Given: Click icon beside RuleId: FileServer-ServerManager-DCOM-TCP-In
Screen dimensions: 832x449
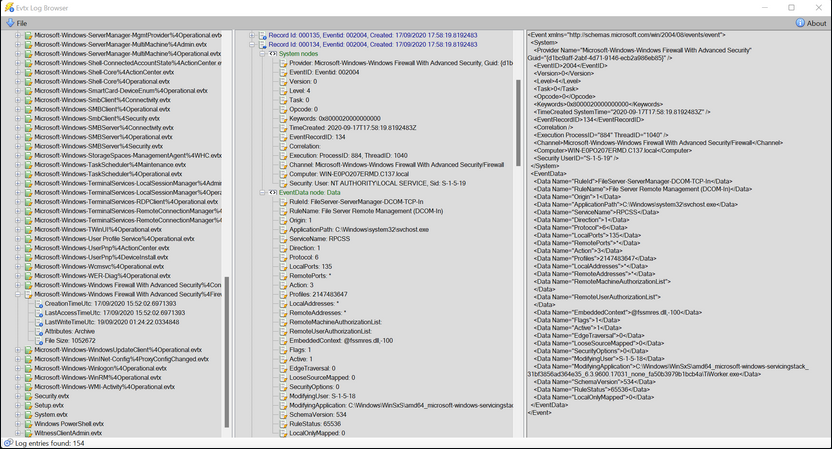Looking at the screenshot, I should 283,202.
